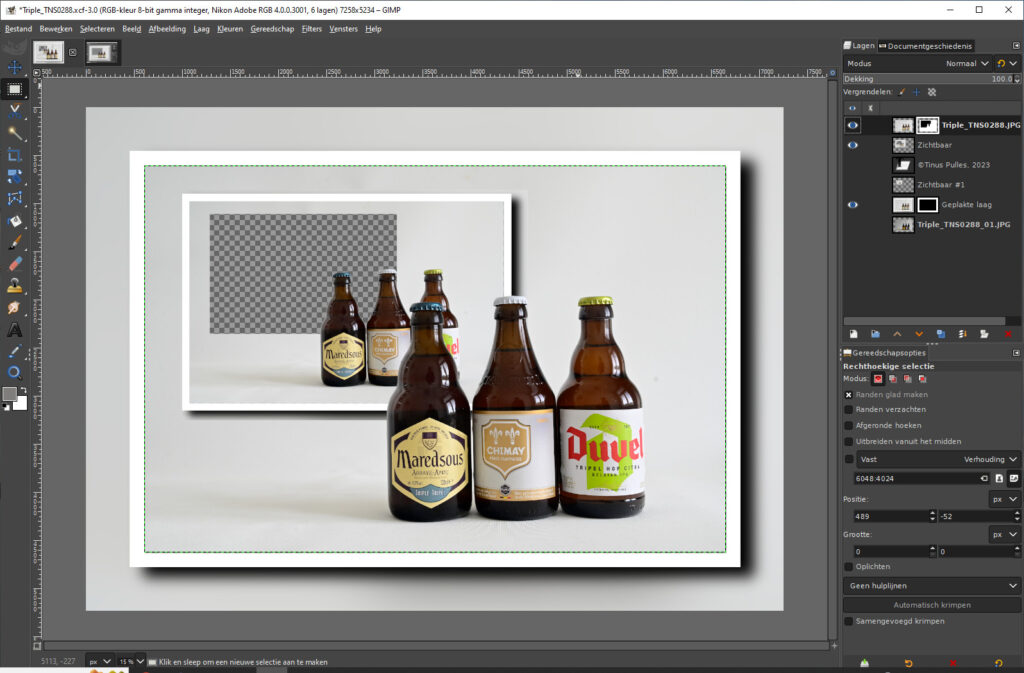
Task: Raise the selected layer one step
Action: pyautogui.click(x=897, y=334)
